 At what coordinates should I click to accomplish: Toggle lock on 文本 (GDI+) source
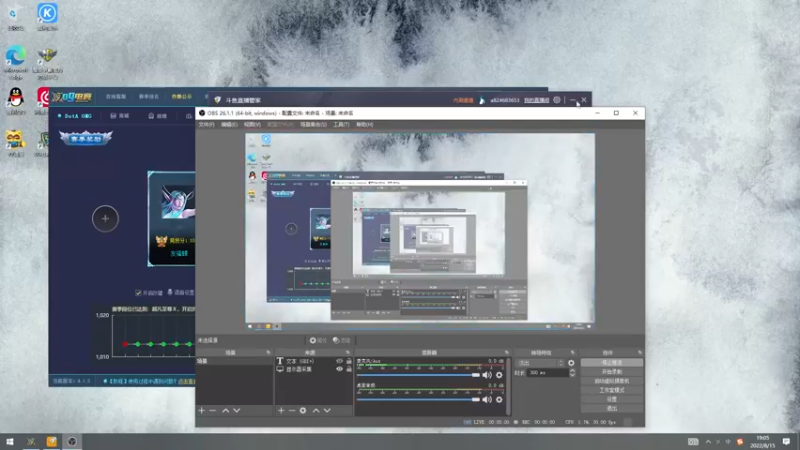click(349, 361)
